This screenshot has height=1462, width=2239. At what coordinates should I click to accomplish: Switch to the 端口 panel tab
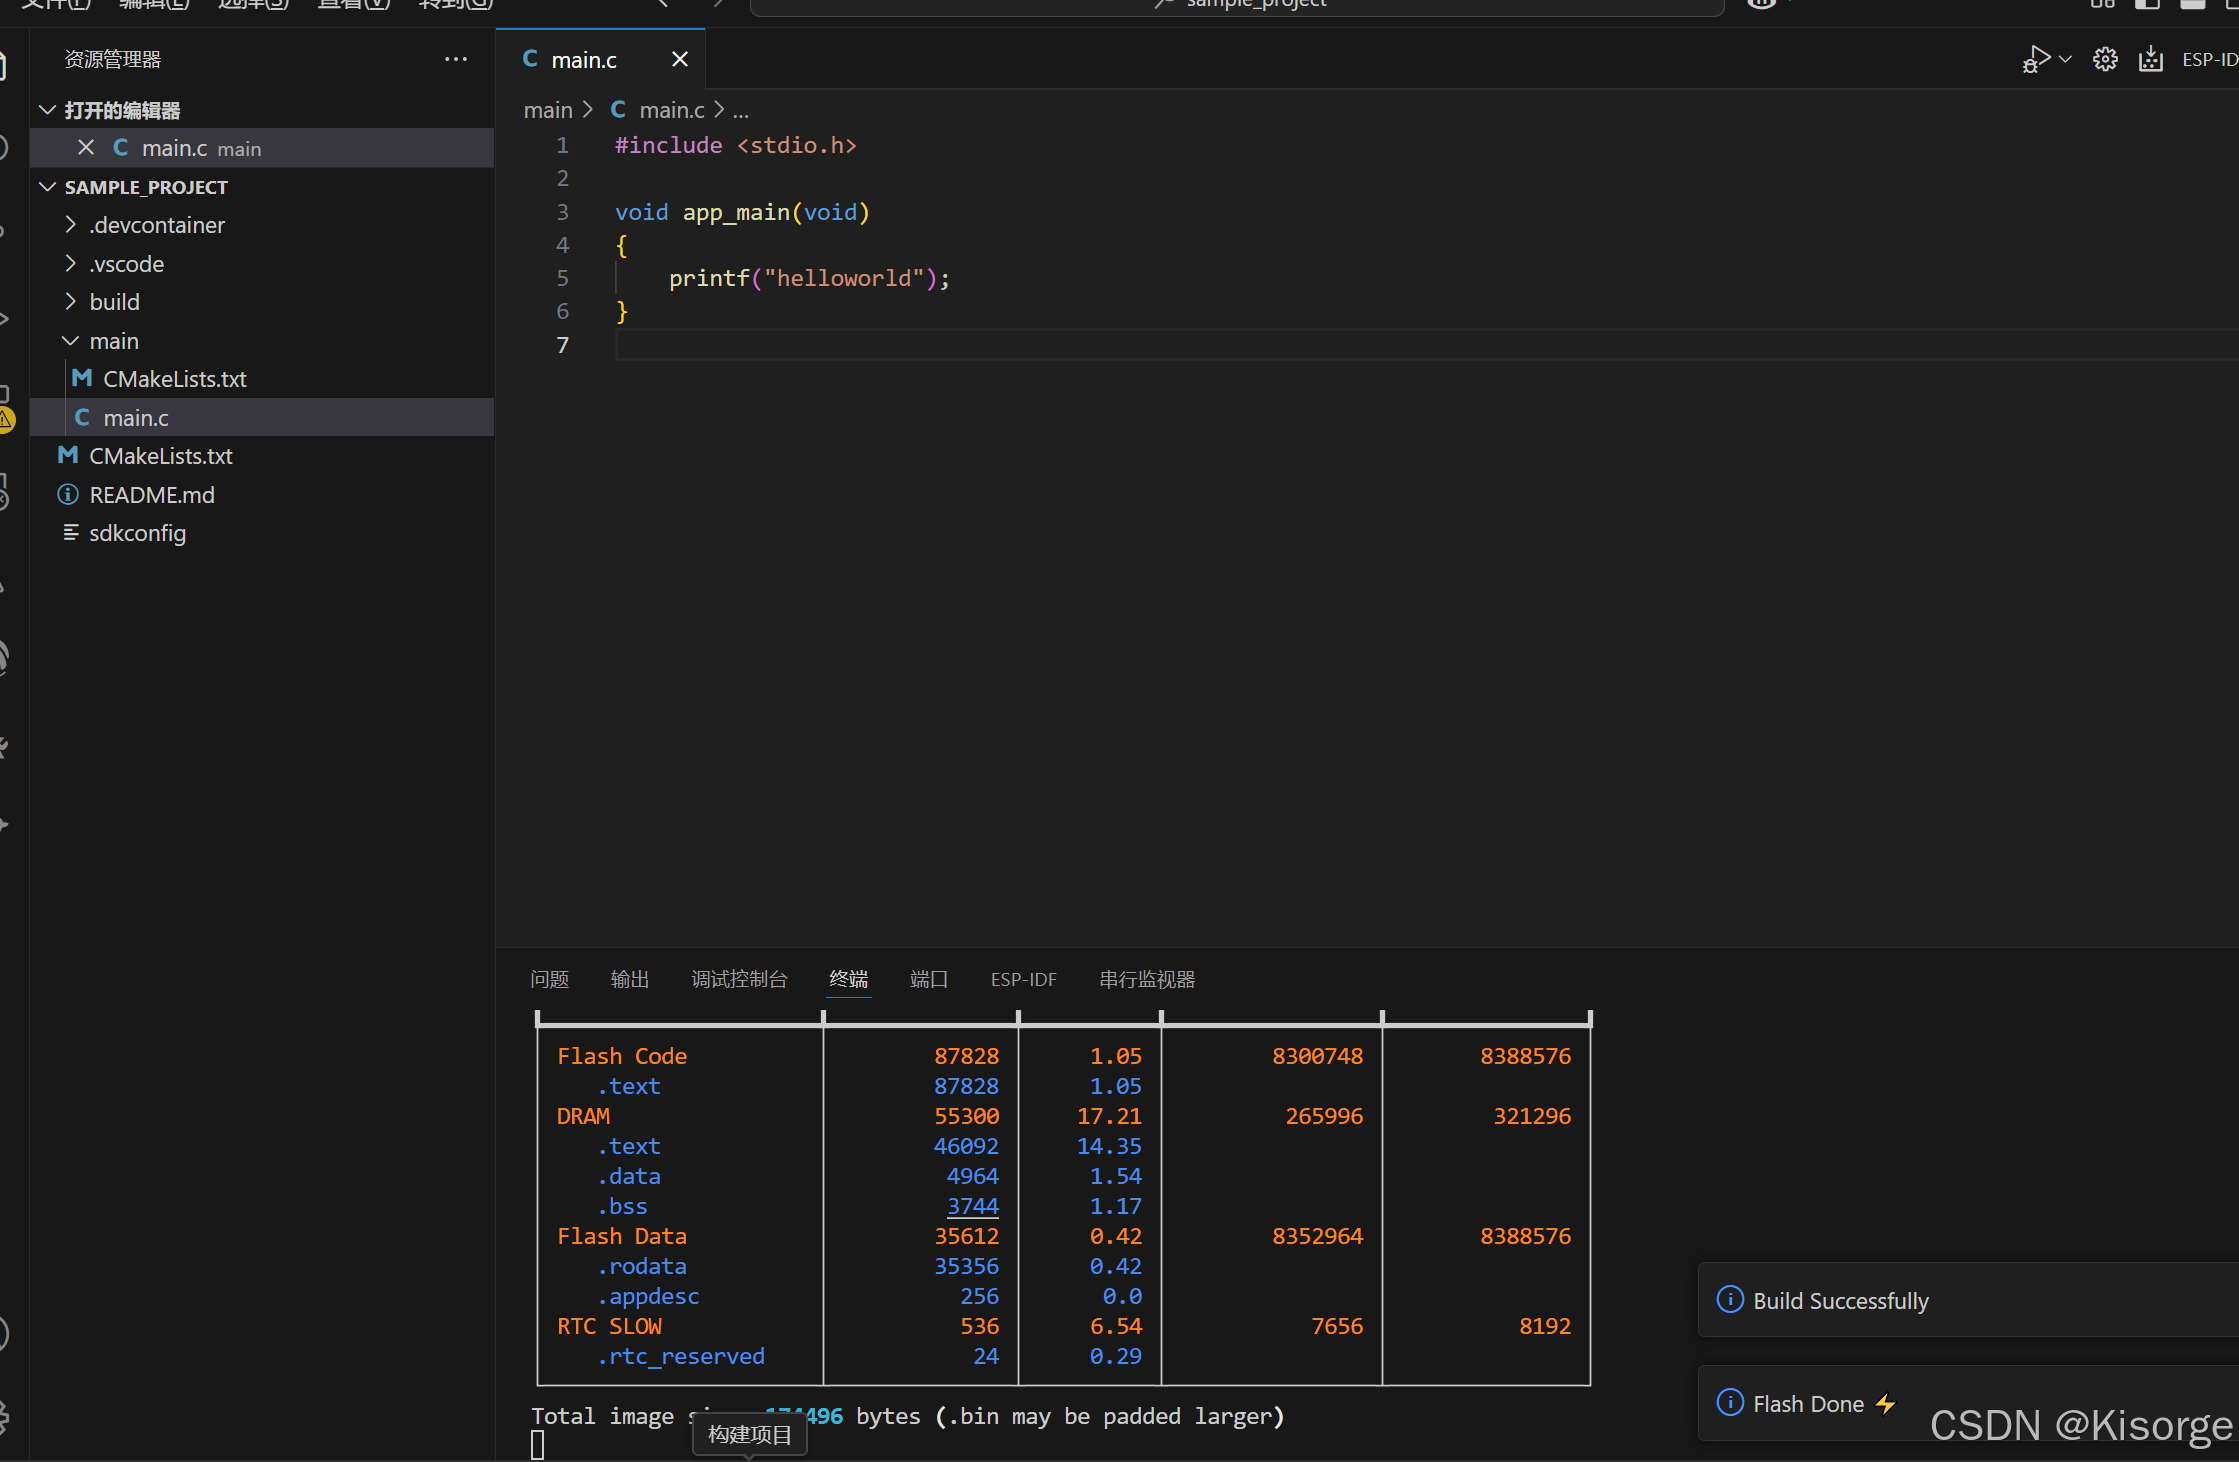(x=929, y=979)
